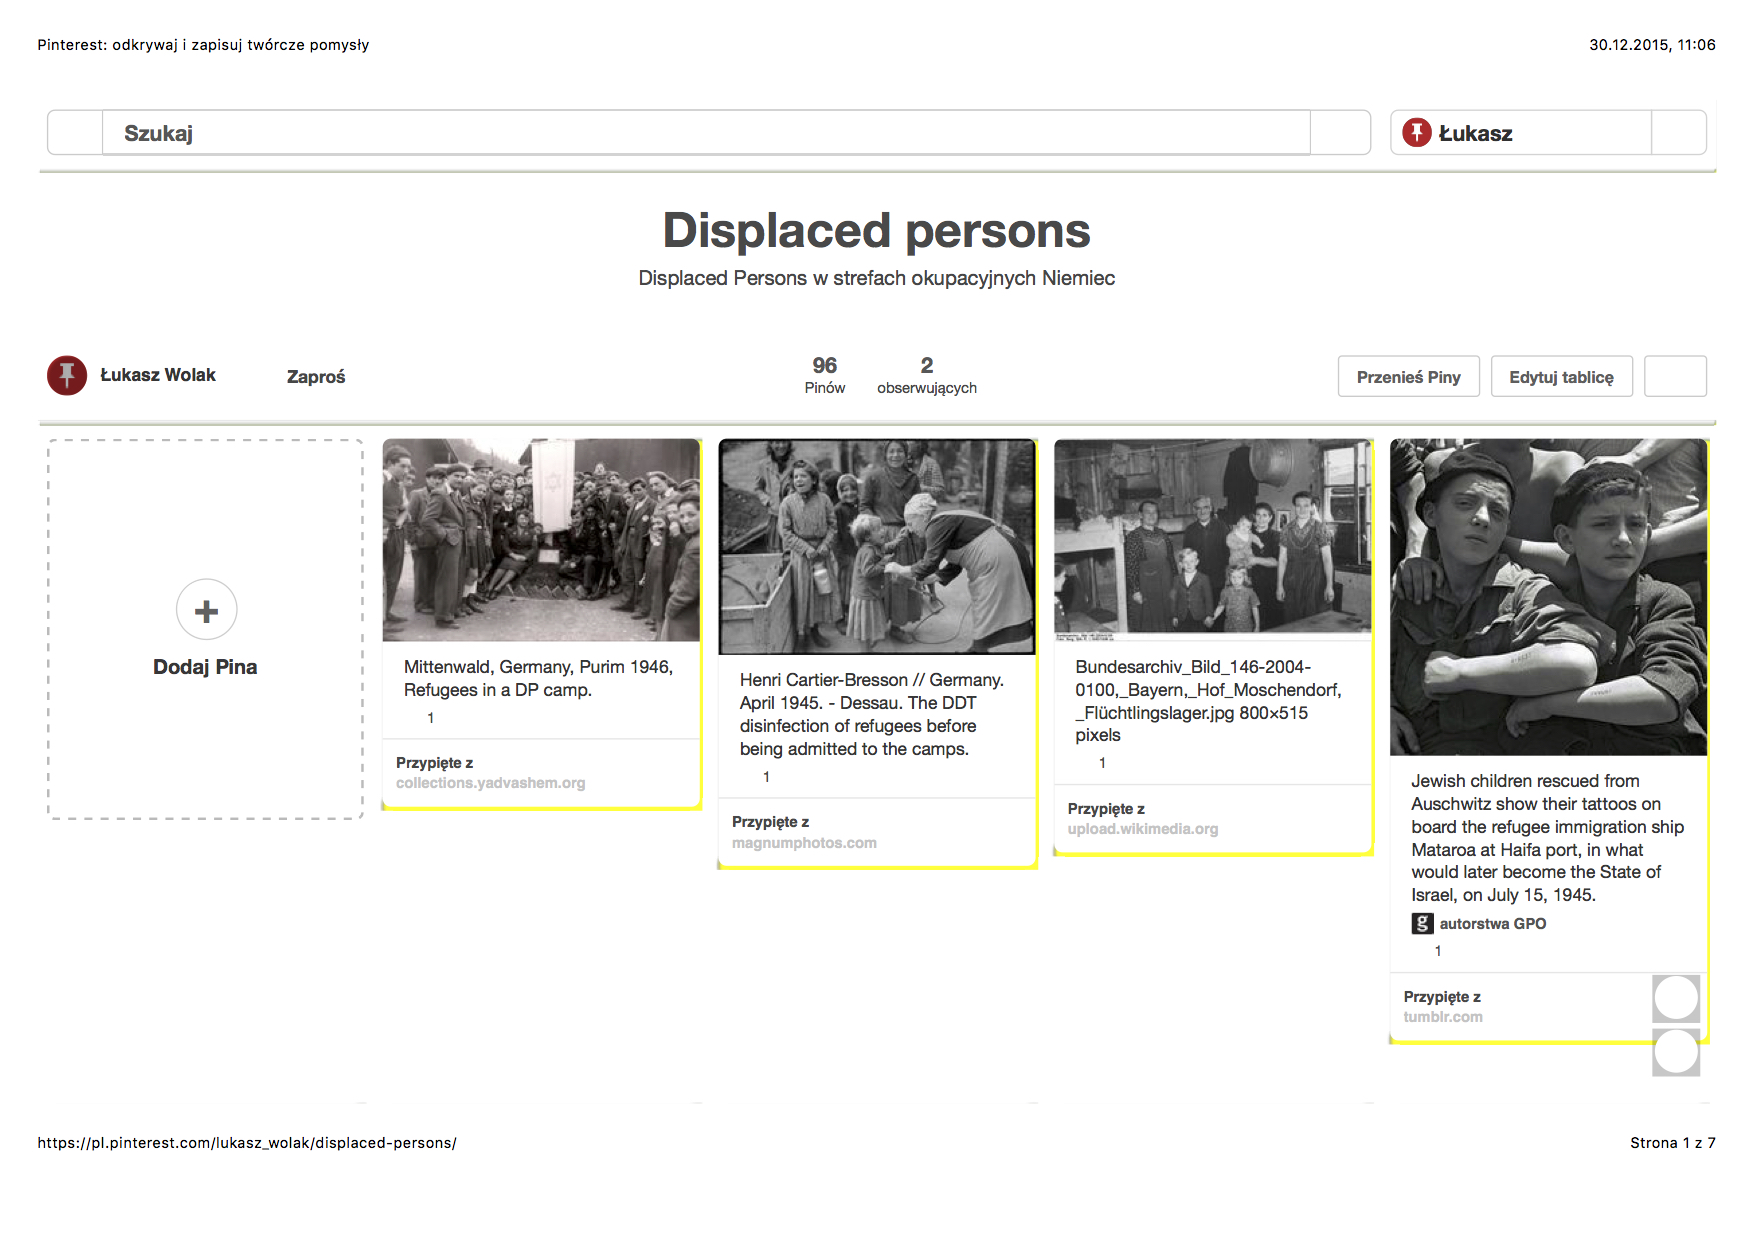Click the empty box left of search field

(x=75, y=133)
